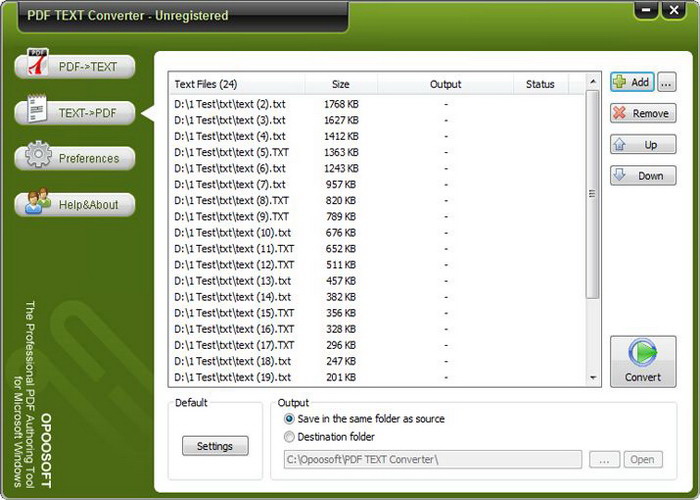Click the file list scrollbar thumb
This screenshot has height=500, width=700.
click(x=593, y=194)
